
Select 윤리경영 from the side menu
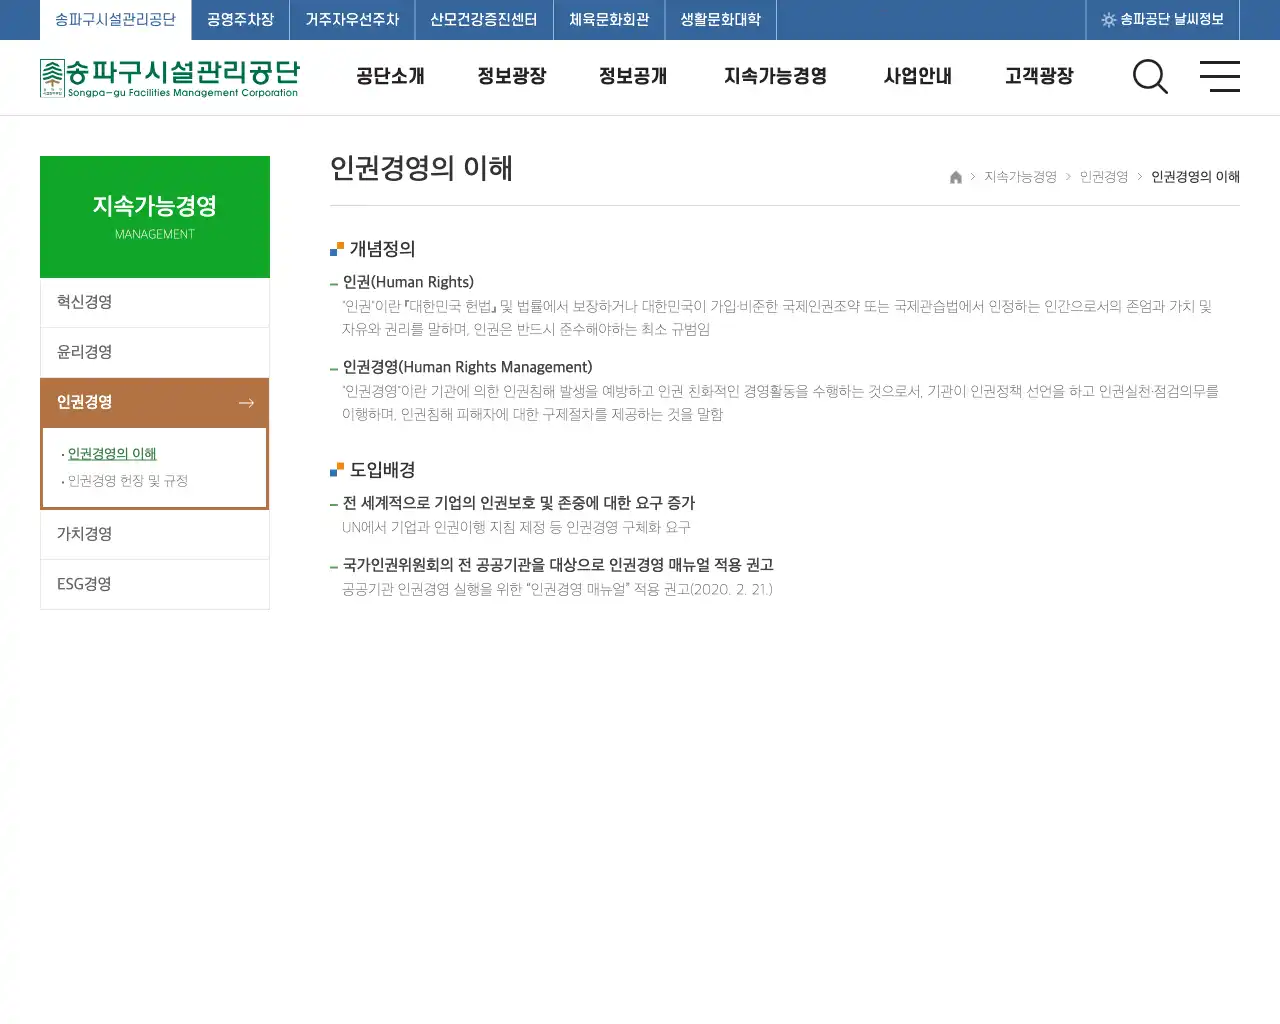(84, 352)
